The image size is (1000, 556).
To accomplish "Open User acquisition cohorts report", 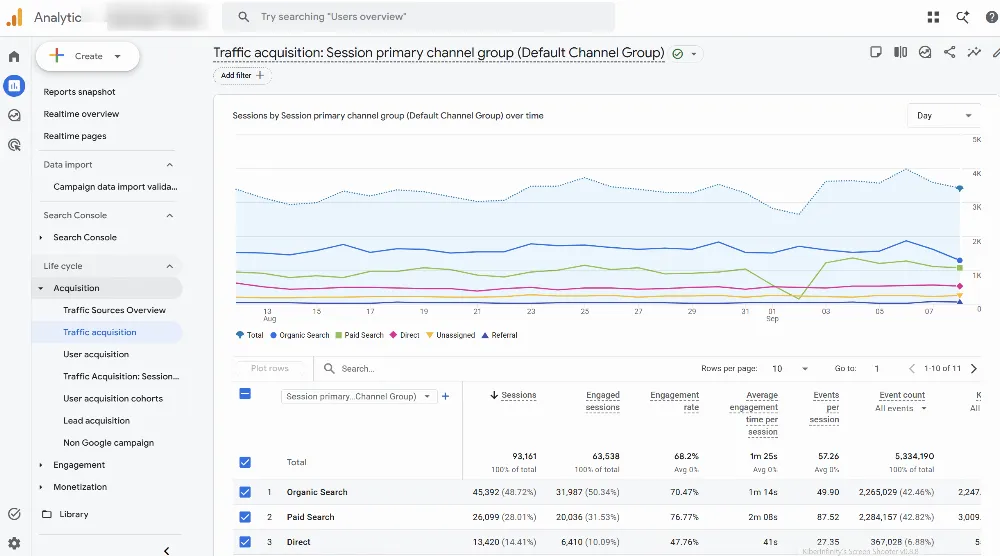I will 113,399.
